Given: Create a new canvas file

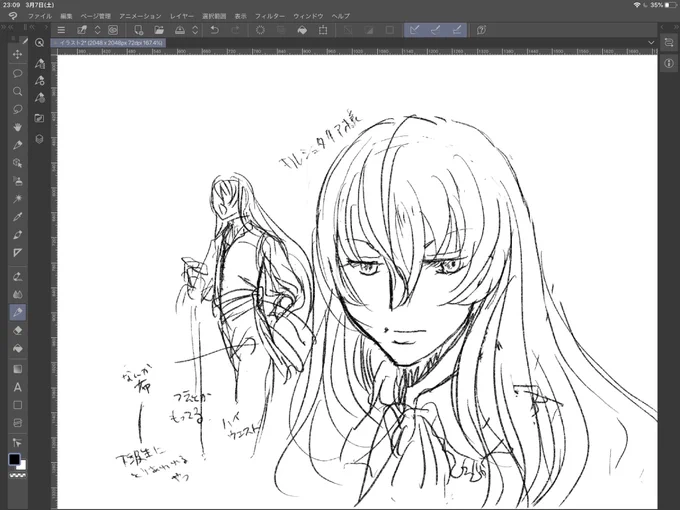Looking at the screenshot, I should [x=138, y=30].
